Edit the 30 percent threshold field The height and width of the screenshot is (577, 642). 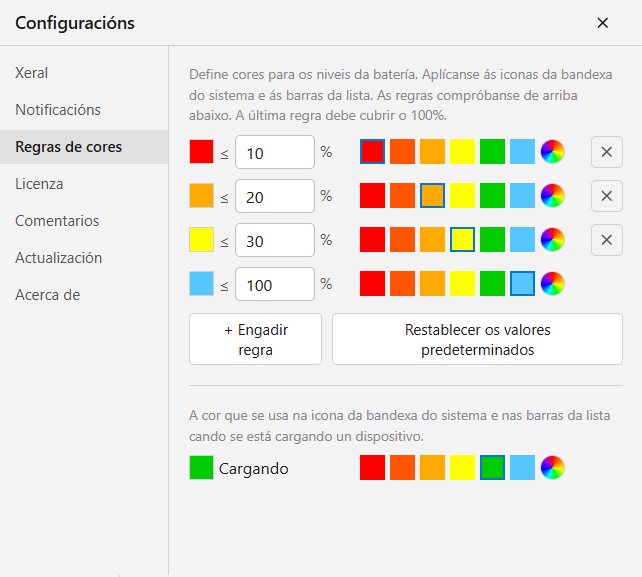point(275,240)
